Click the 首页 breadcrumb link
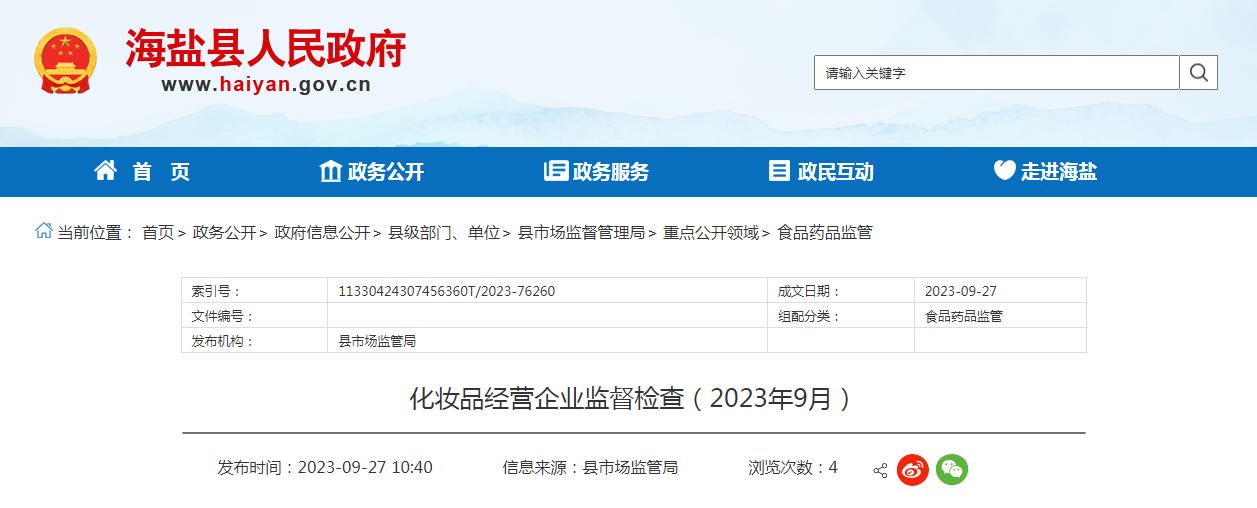The image size is (1257, 508). 158,232
